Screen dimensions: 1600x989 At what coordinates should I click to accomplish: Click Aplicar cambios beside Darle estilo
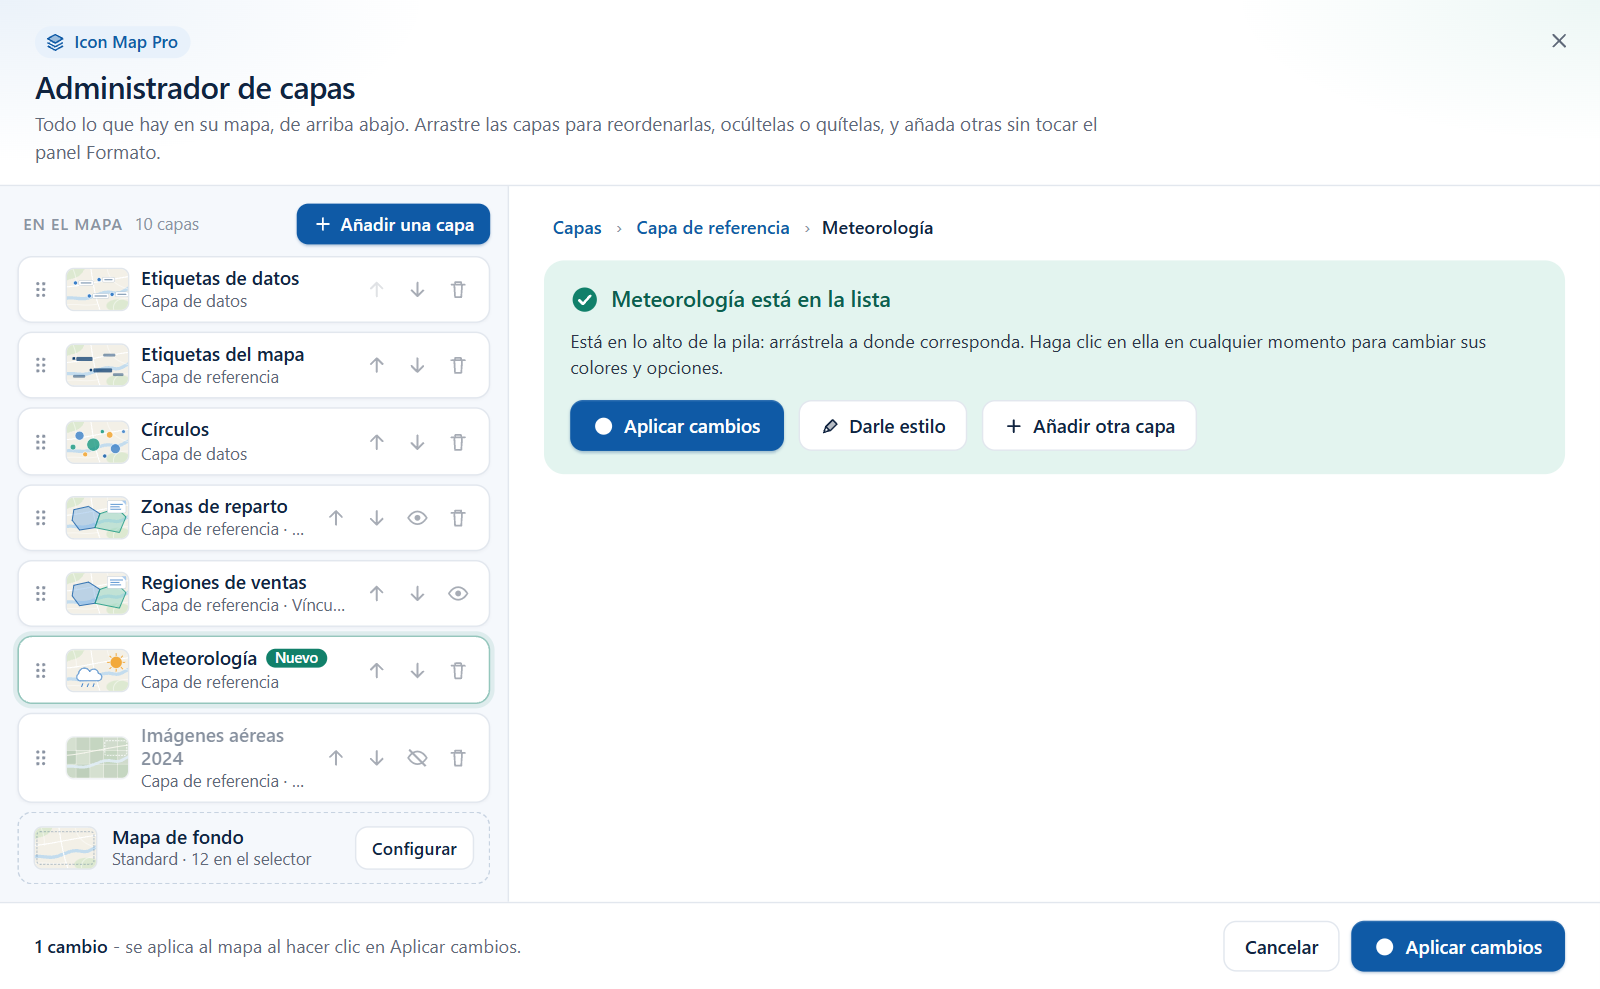pyautogui.click(x=677, y=426)
